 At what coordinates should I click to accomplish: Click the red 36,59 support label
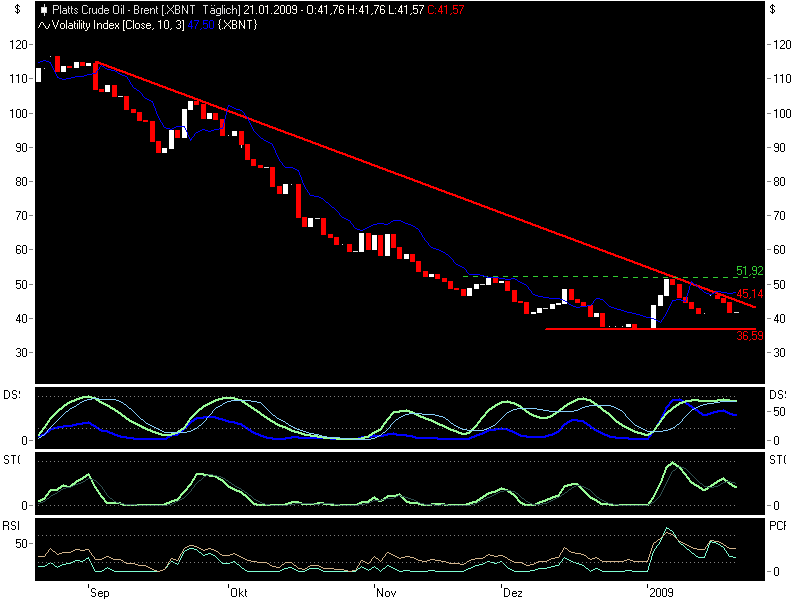749,336
